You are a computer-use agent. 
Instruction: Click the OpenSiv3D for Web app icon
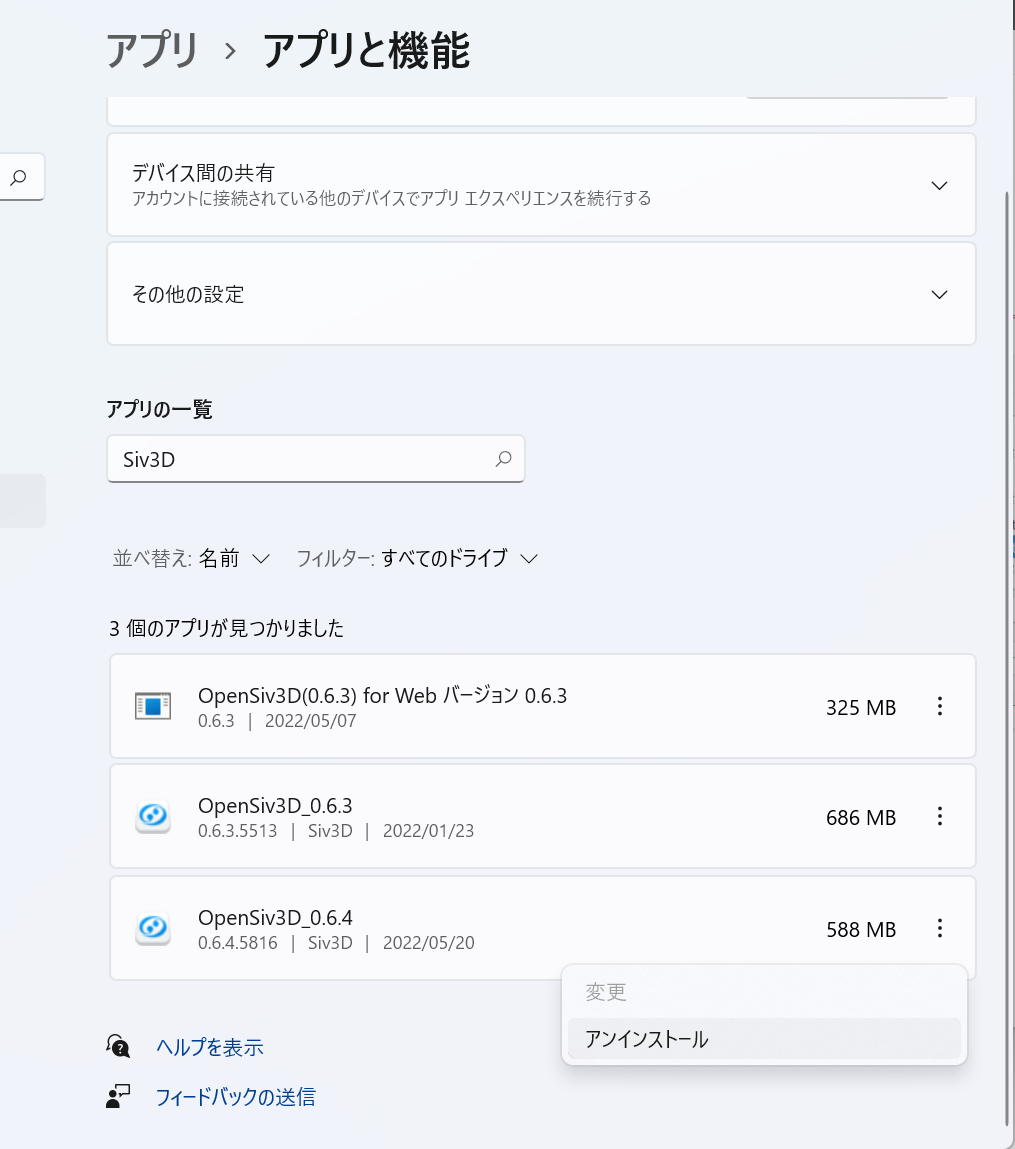coord(153,707)
